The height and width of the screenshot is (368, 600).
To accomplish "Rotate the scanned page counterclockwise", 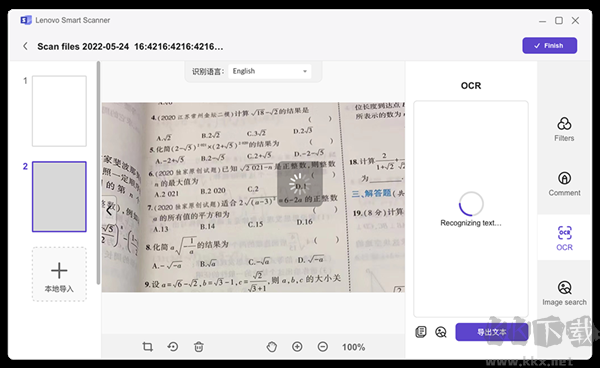I will click(173, 347).
